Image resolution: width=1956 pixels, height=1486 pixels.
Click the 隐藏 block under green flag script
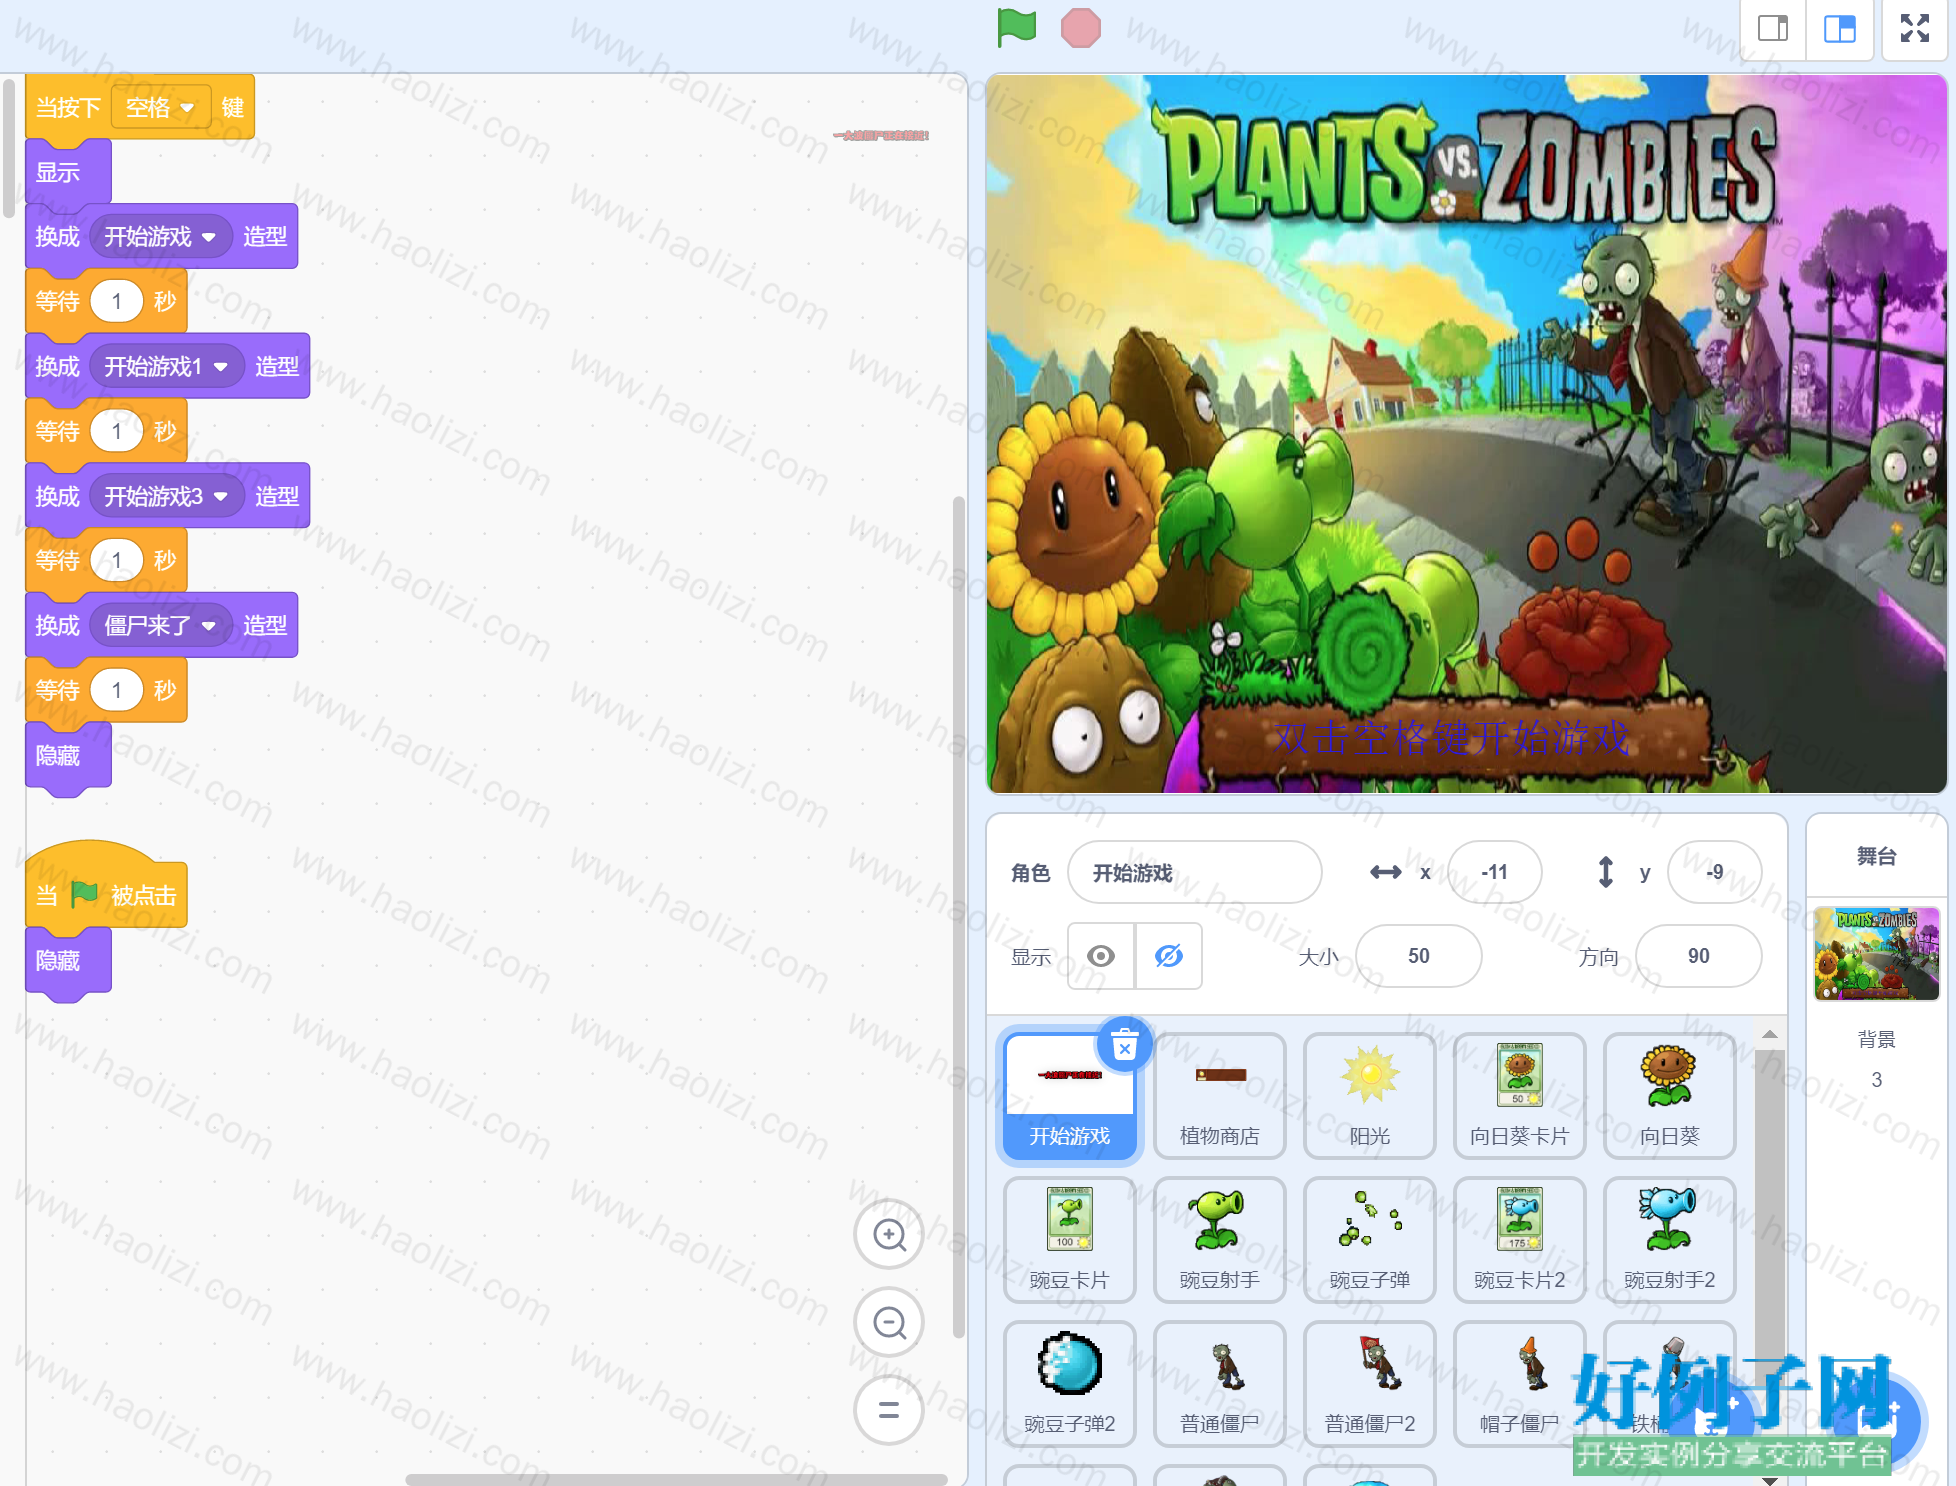[68, 961]
